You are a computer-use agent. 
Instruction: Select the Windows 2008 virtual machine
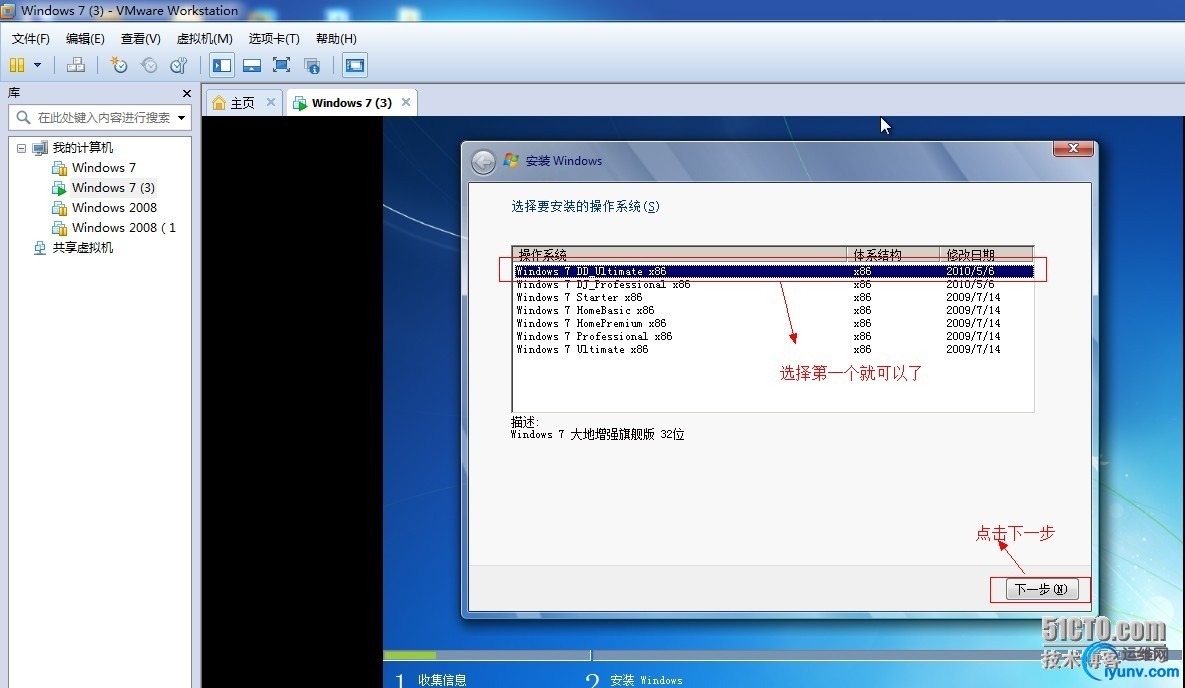(114, 207)
